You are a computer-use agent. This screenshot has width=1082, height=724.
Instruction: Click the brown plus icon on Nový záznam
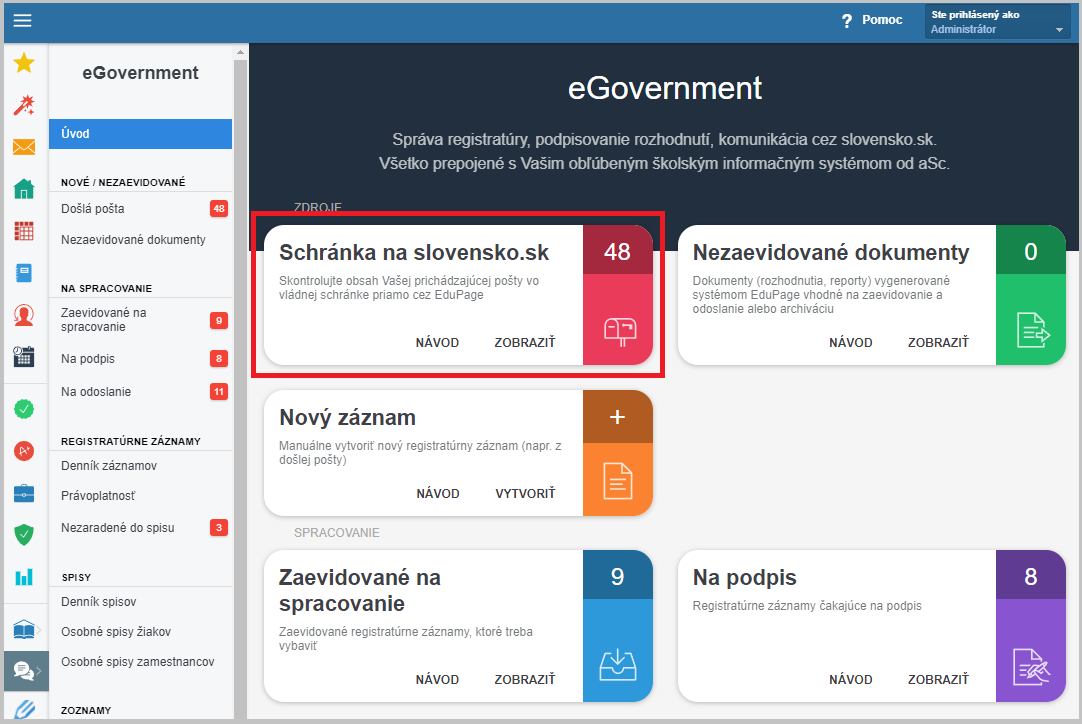click(x=618, y=417)
